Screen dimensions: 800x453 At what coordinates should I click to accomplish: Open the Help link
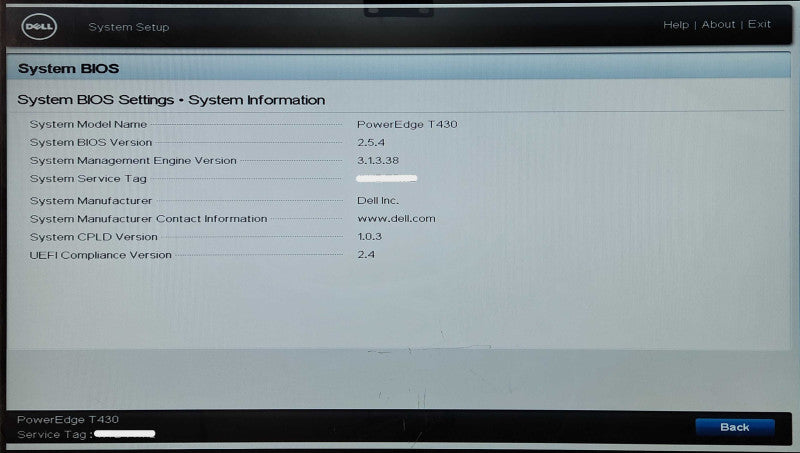pos(676,24)
